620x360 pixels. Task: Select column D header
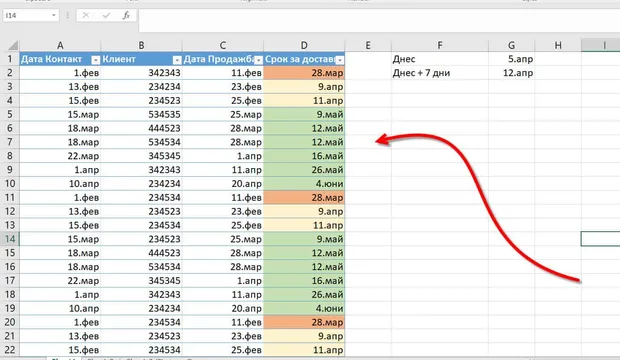(x=304, y=45)
